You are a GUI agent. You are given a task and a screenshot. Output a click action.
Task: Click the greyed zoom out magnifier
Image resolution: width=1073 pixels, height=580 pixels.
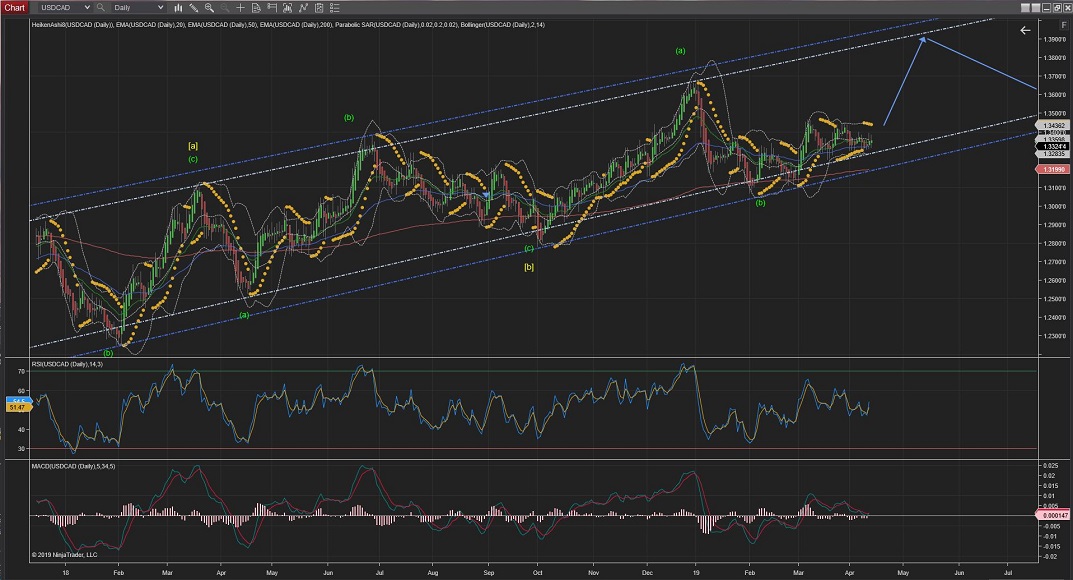(224, 8)
